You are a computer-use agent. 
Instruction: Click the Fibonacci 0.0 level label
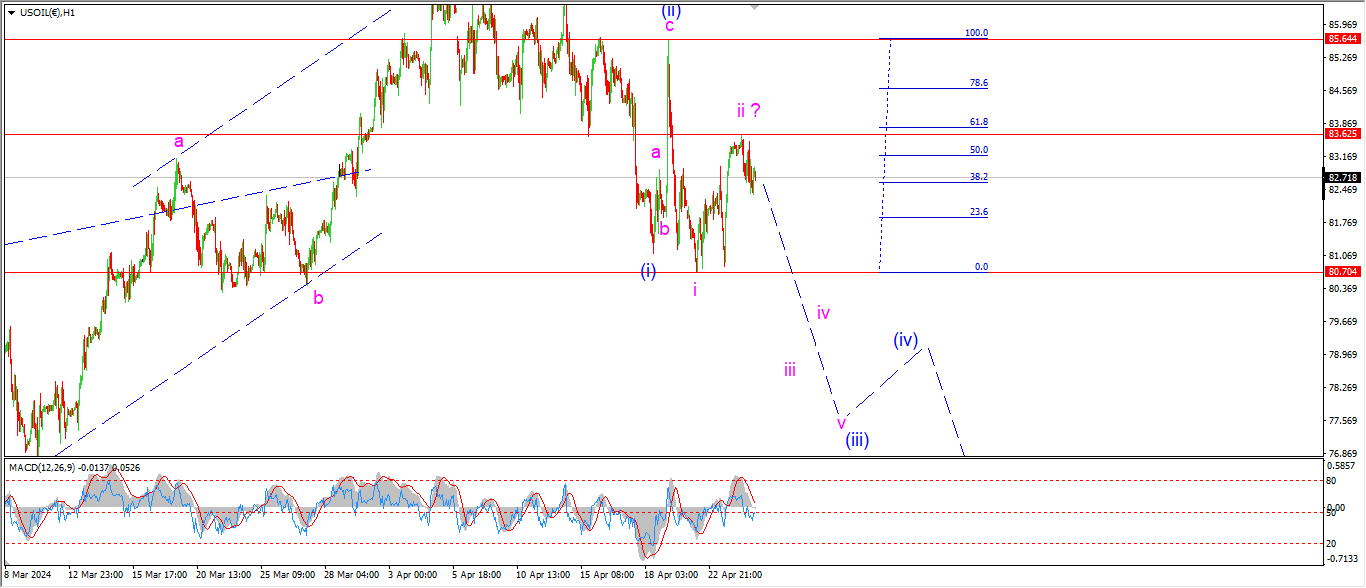(x=980, y=267)
